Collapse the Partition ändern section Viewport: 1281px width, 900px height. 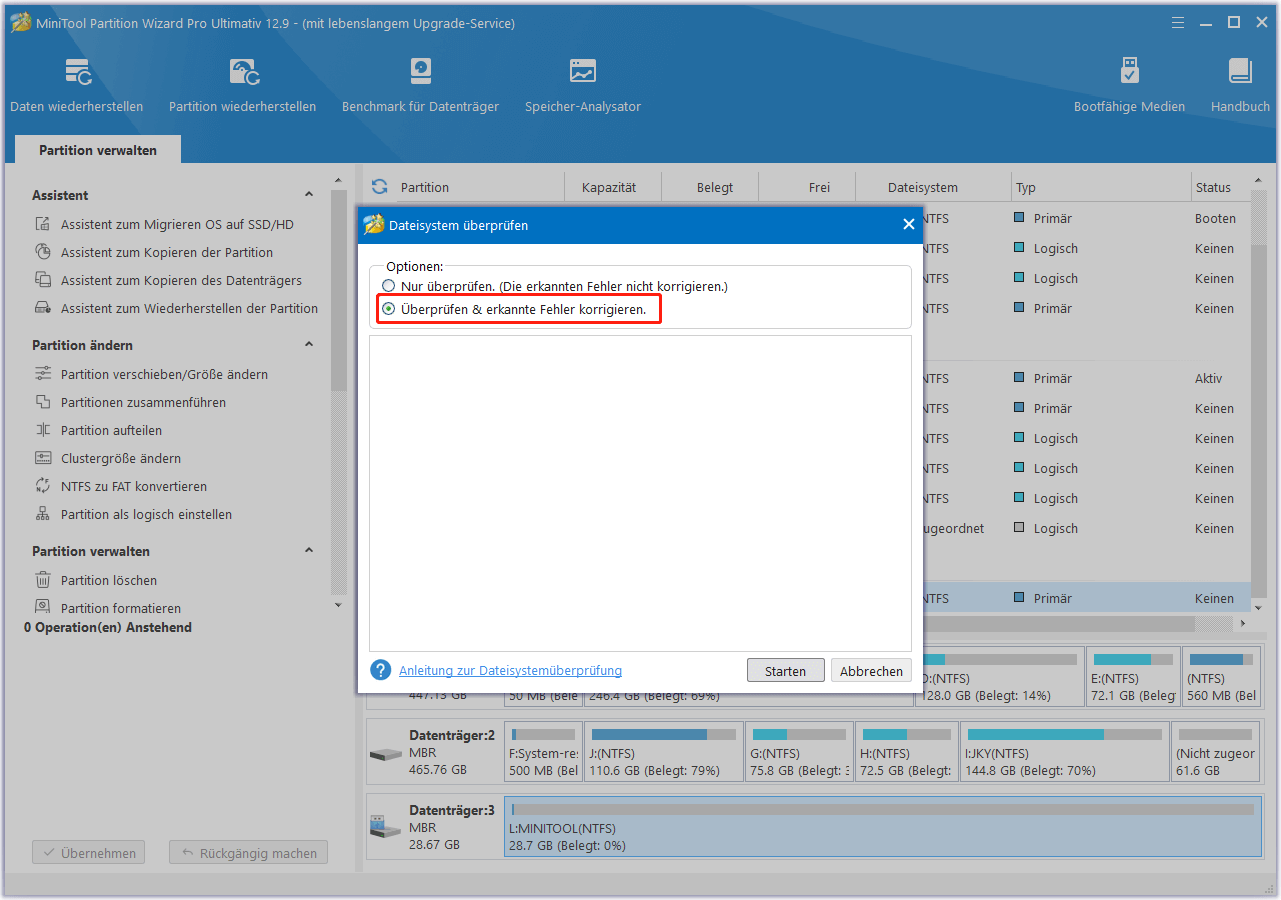tap(309, 345)
